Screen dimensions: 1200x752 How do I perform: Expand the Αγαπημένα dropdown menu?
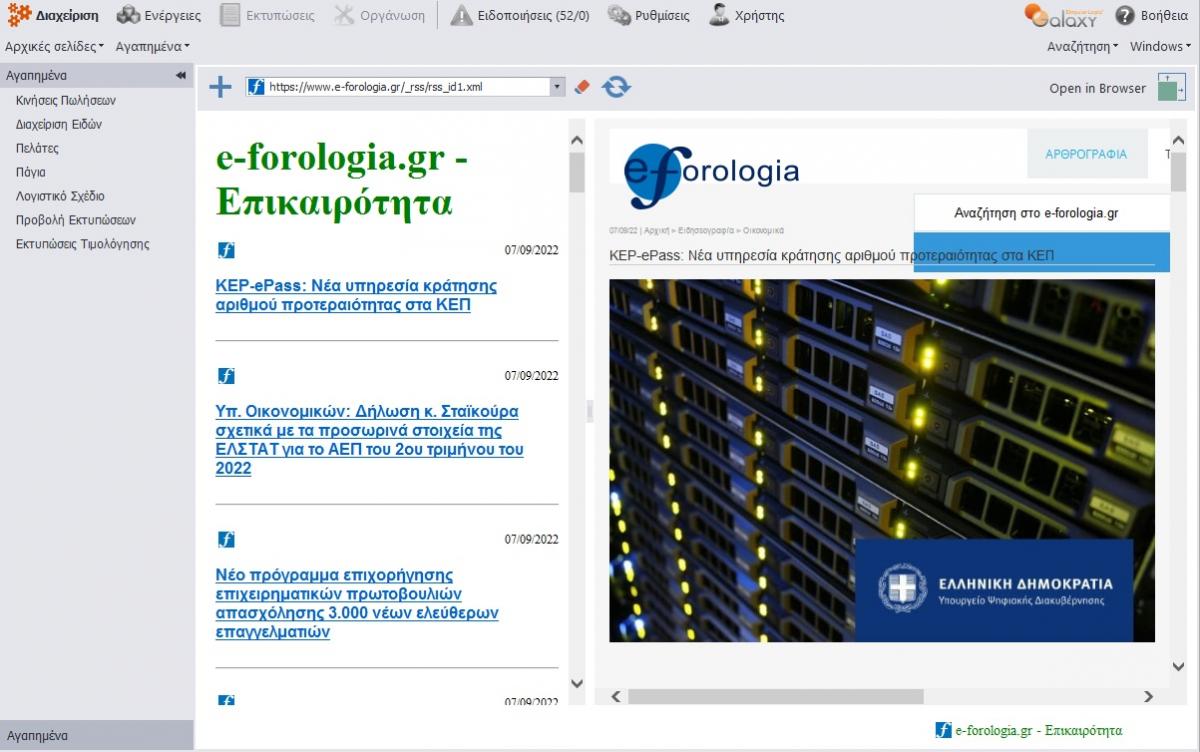click(152, 46)
